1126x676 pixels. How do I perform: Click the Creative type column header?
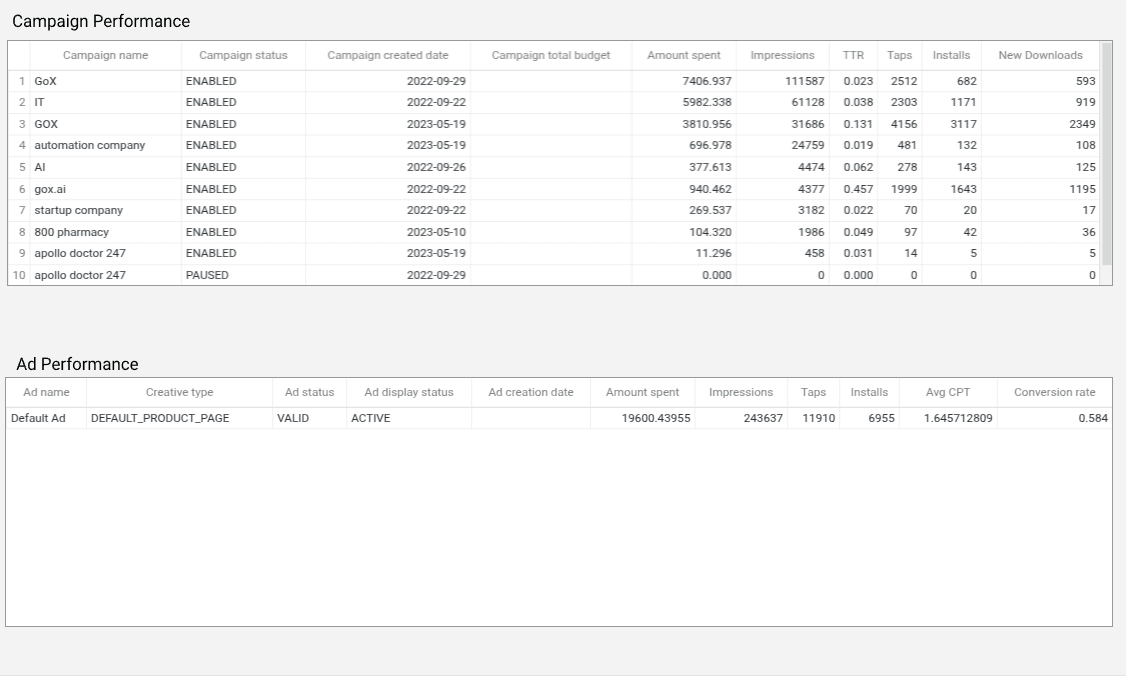pyautogui.click(x=180, y=392)
